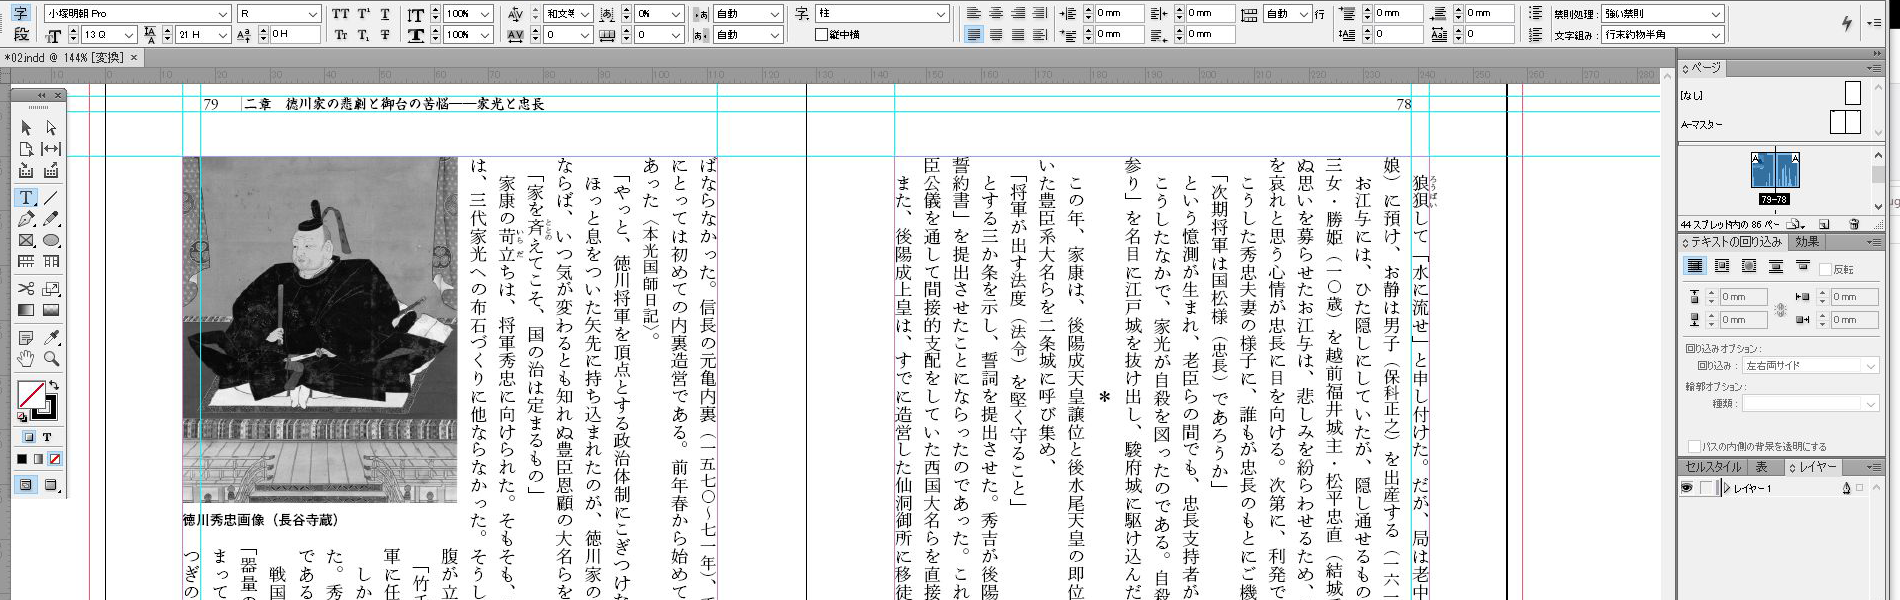
Task: Apply None color swatch button
Action: [x=54, y=459]
